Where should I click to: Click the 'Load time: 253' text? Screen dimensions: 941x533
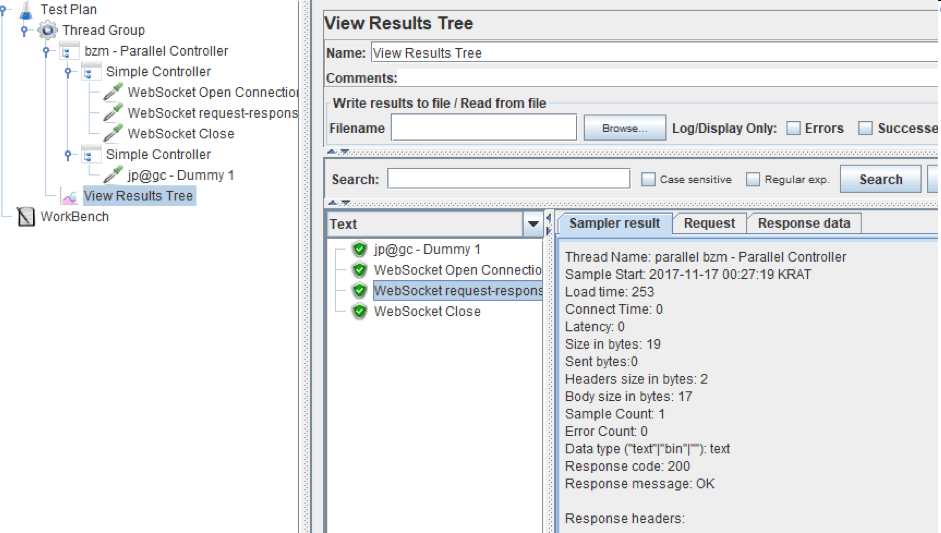click(x=609, y=292)
